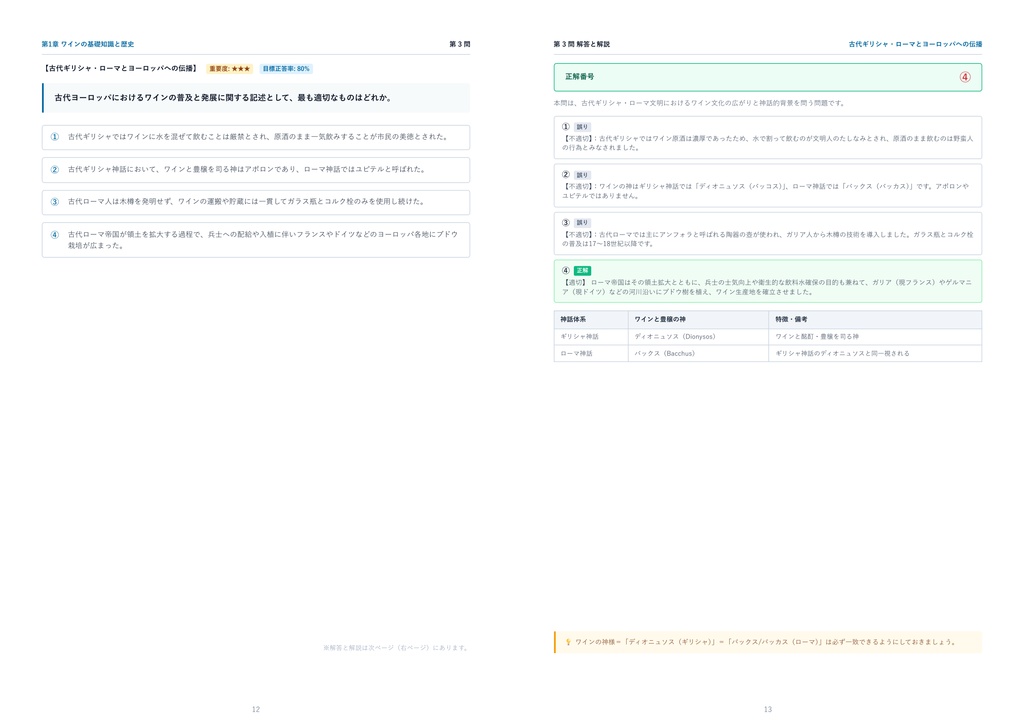
Task: Click the circled ④ number of the fourth choice
Action: click(x=55, y=234)
